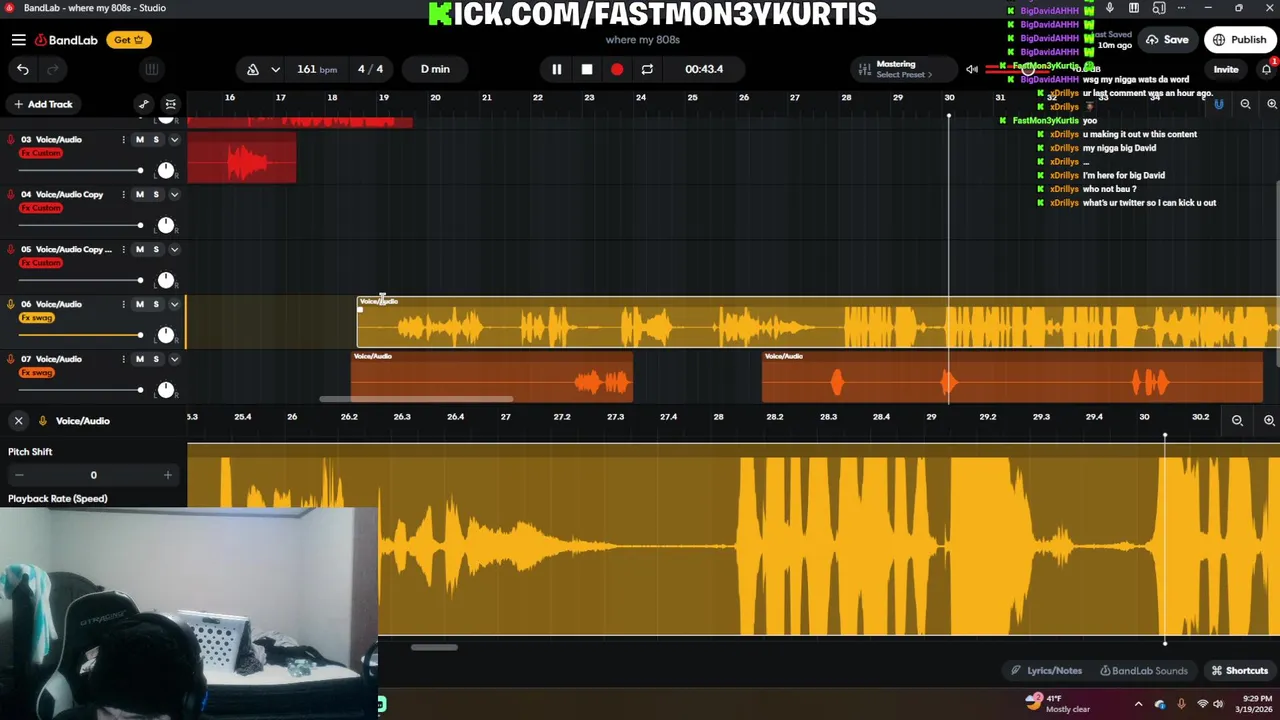Undo the last action
The width and height of the screenshot is (1280, 720).
[23, 69]
